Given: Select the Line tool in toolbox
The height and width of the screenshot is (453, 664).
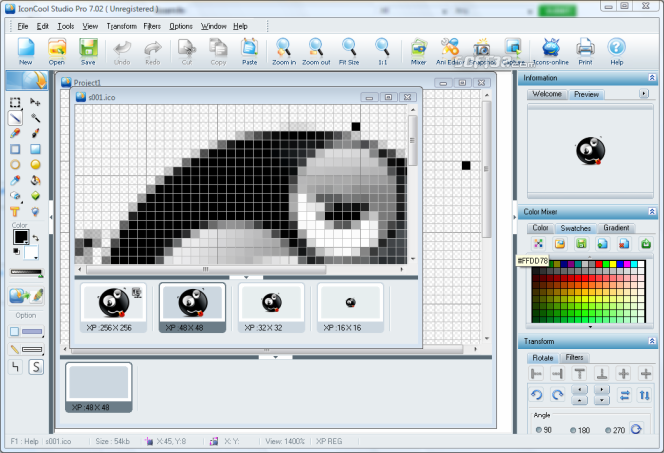Looking at the screenshot, I should [15, 118].
